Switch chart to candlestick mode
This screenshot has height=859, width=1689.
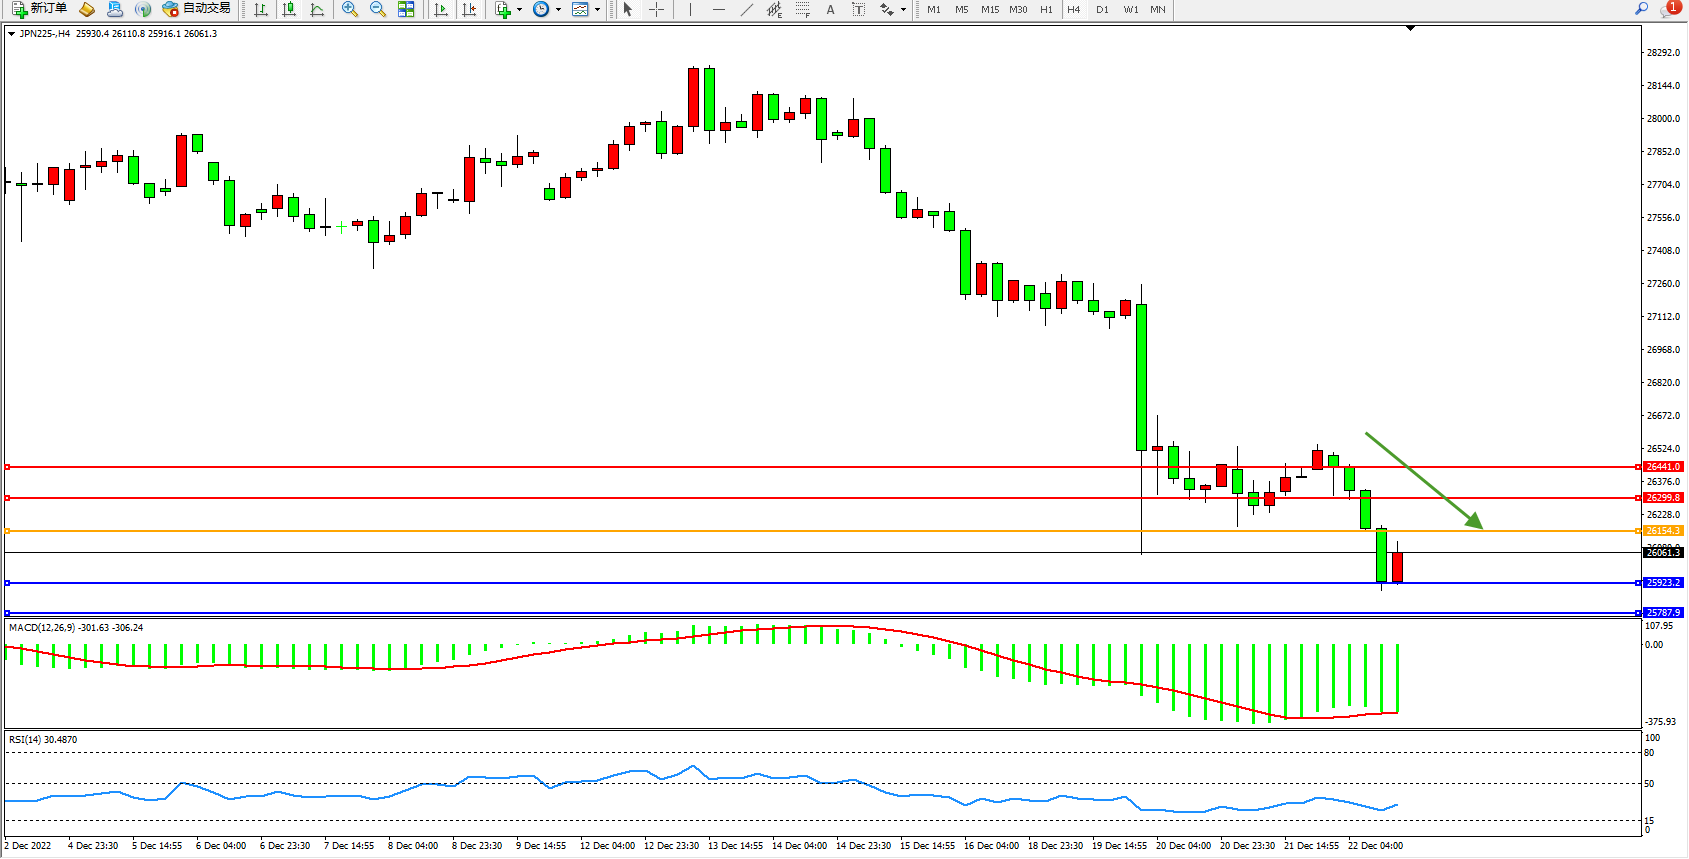coord(289,9)
